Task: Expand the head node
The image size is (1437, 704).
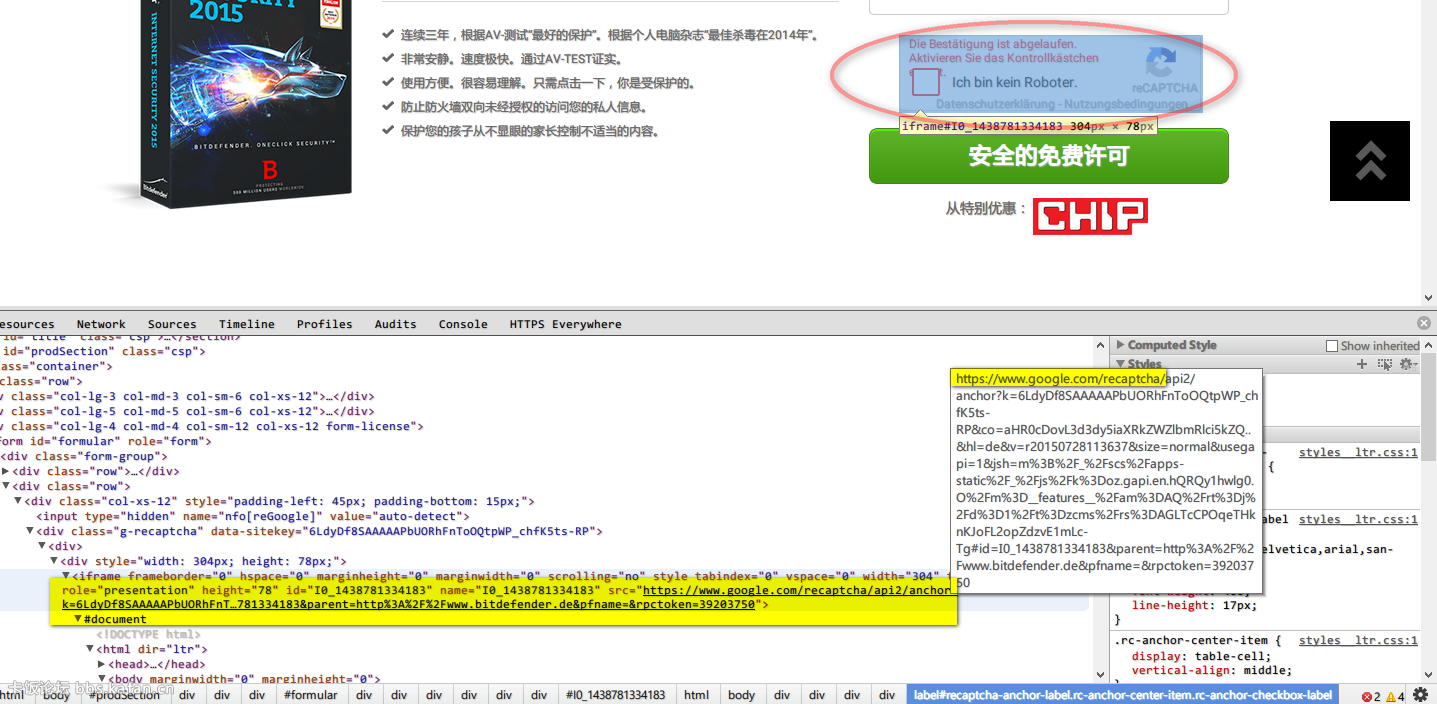Action: [101, 664]
